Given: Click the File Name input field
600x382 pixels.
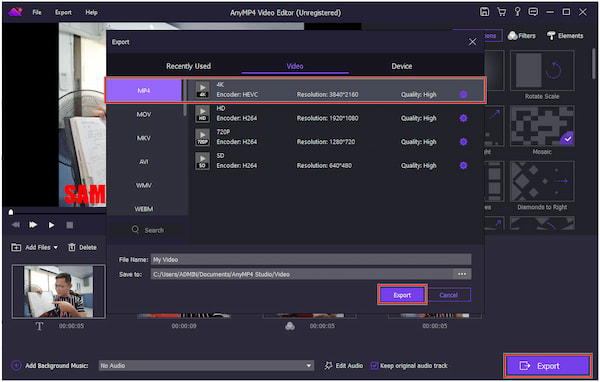Looking at the screenshot, I should [311, 260].
